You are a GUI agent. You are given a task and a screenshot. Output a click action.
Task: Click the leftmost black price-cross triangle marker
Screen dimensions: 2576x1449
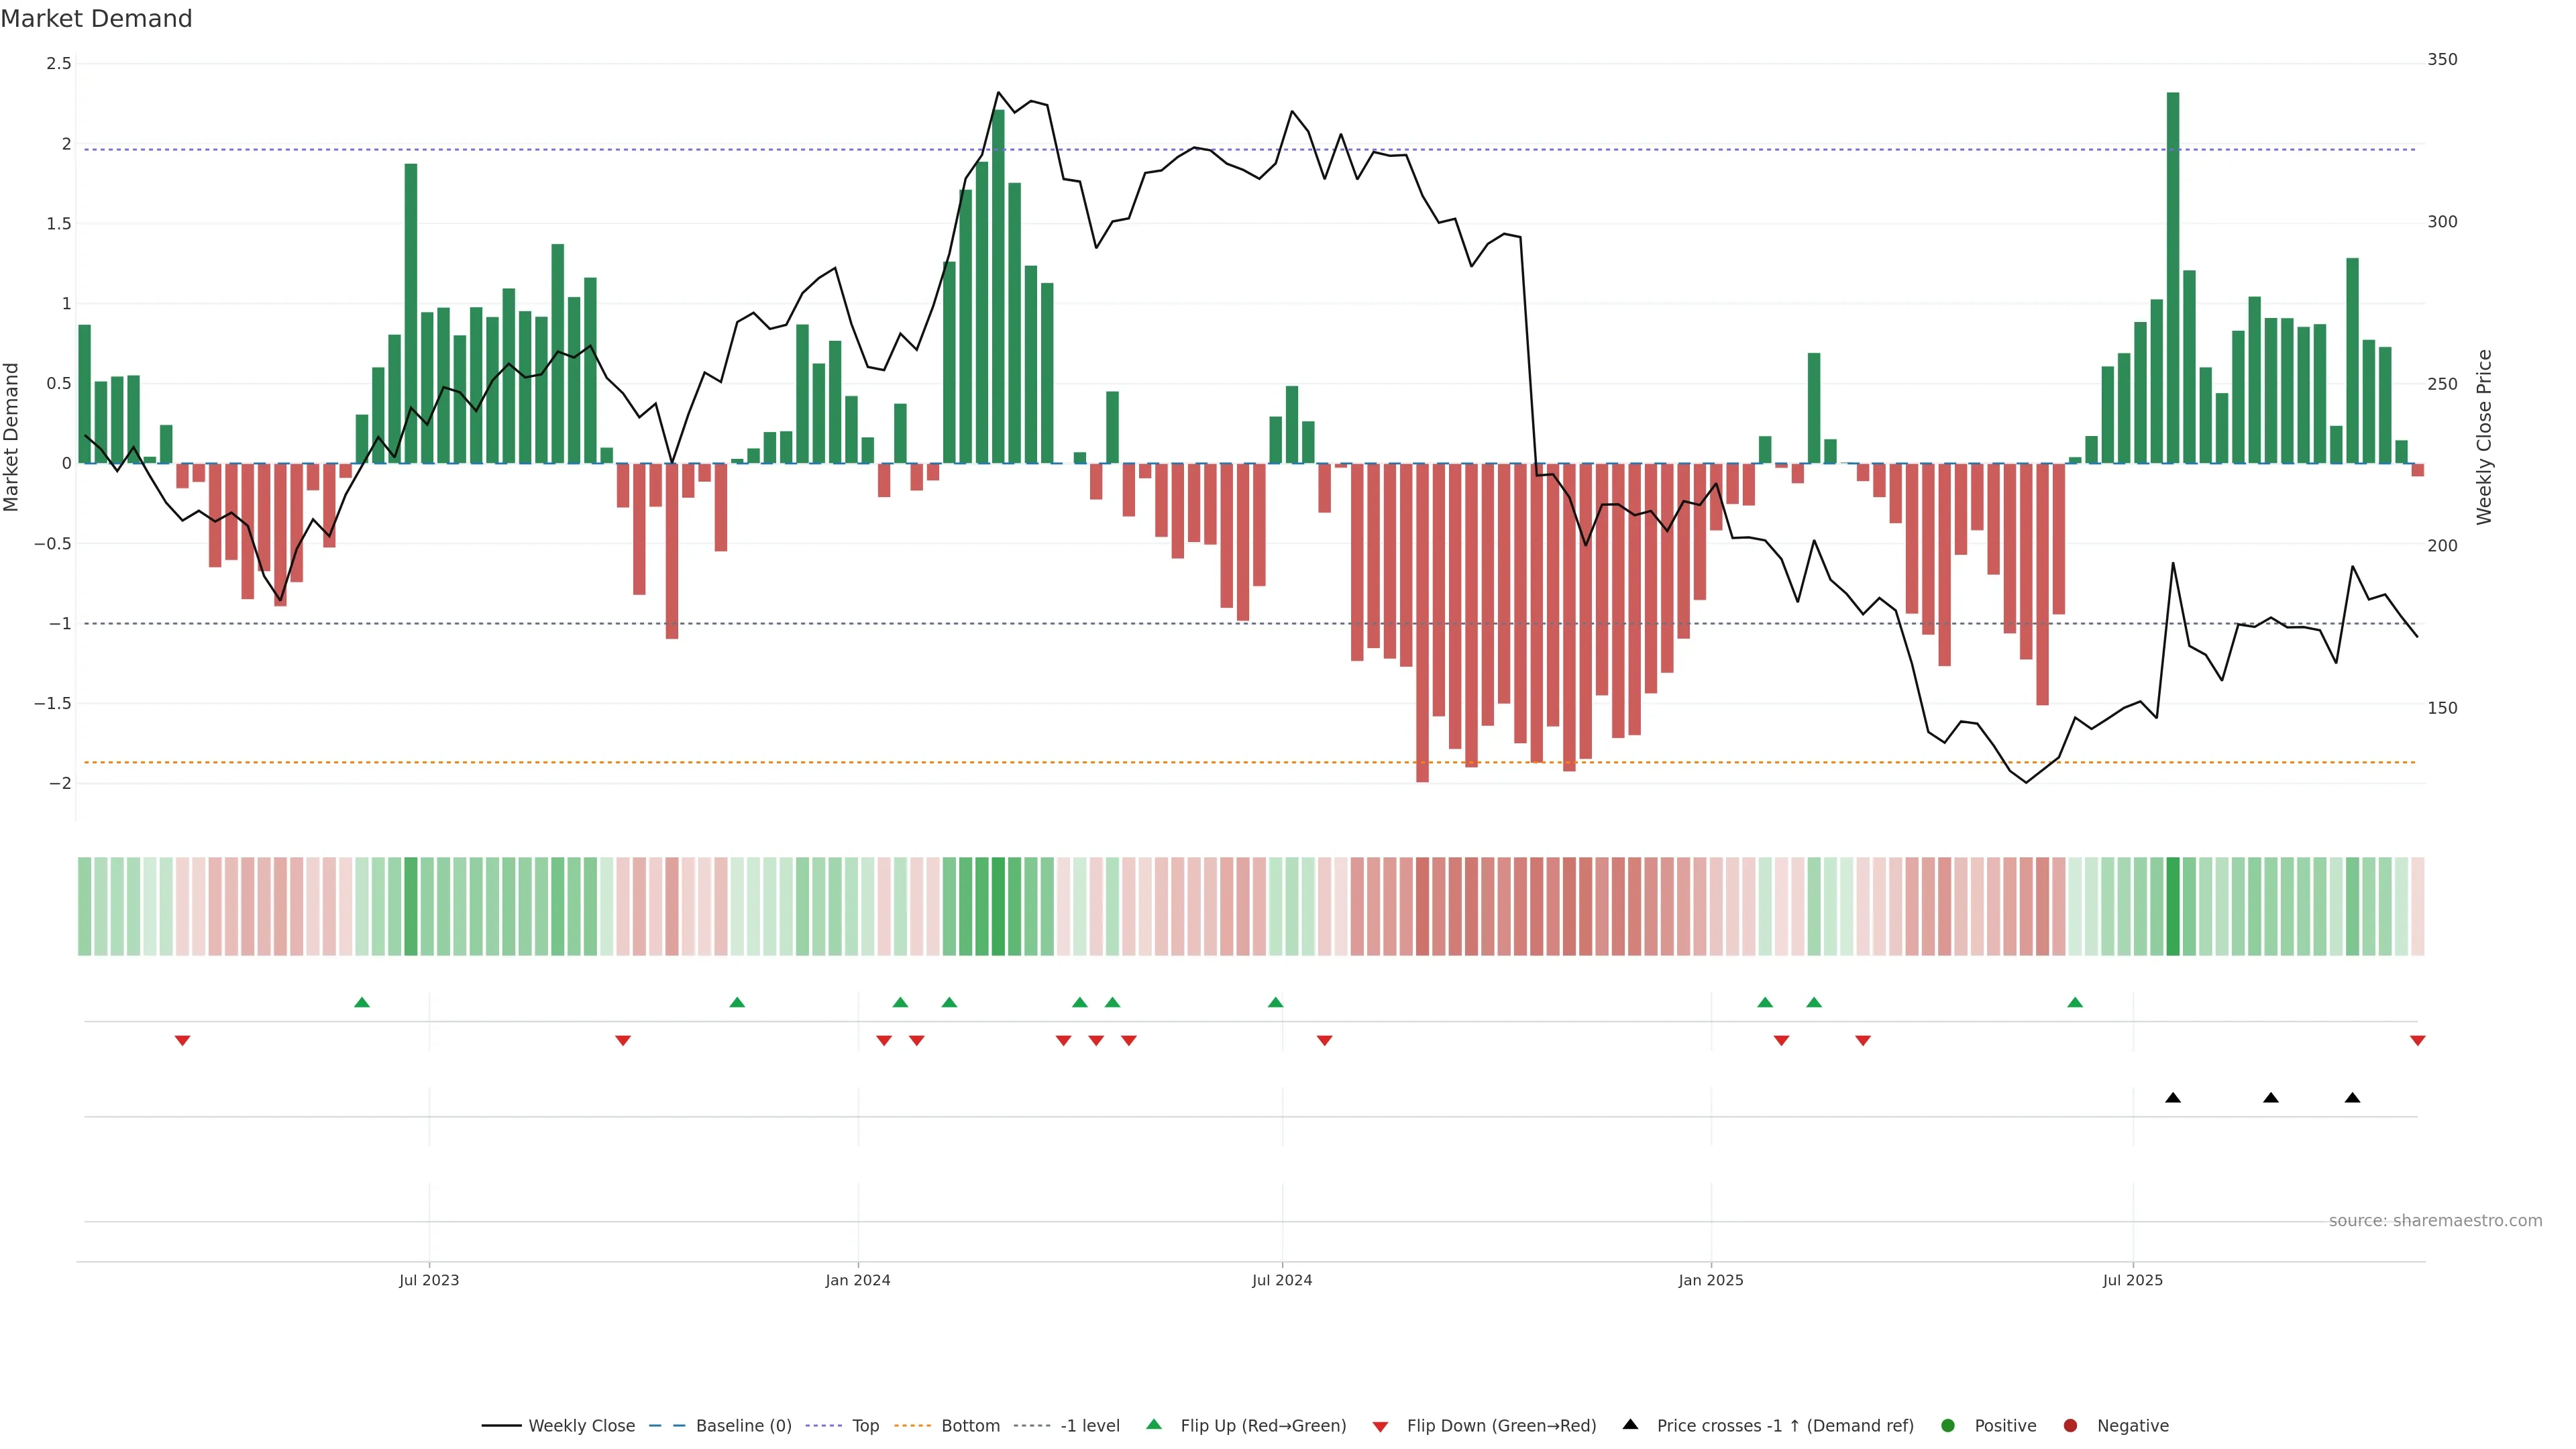(x=2173, y=1098)
